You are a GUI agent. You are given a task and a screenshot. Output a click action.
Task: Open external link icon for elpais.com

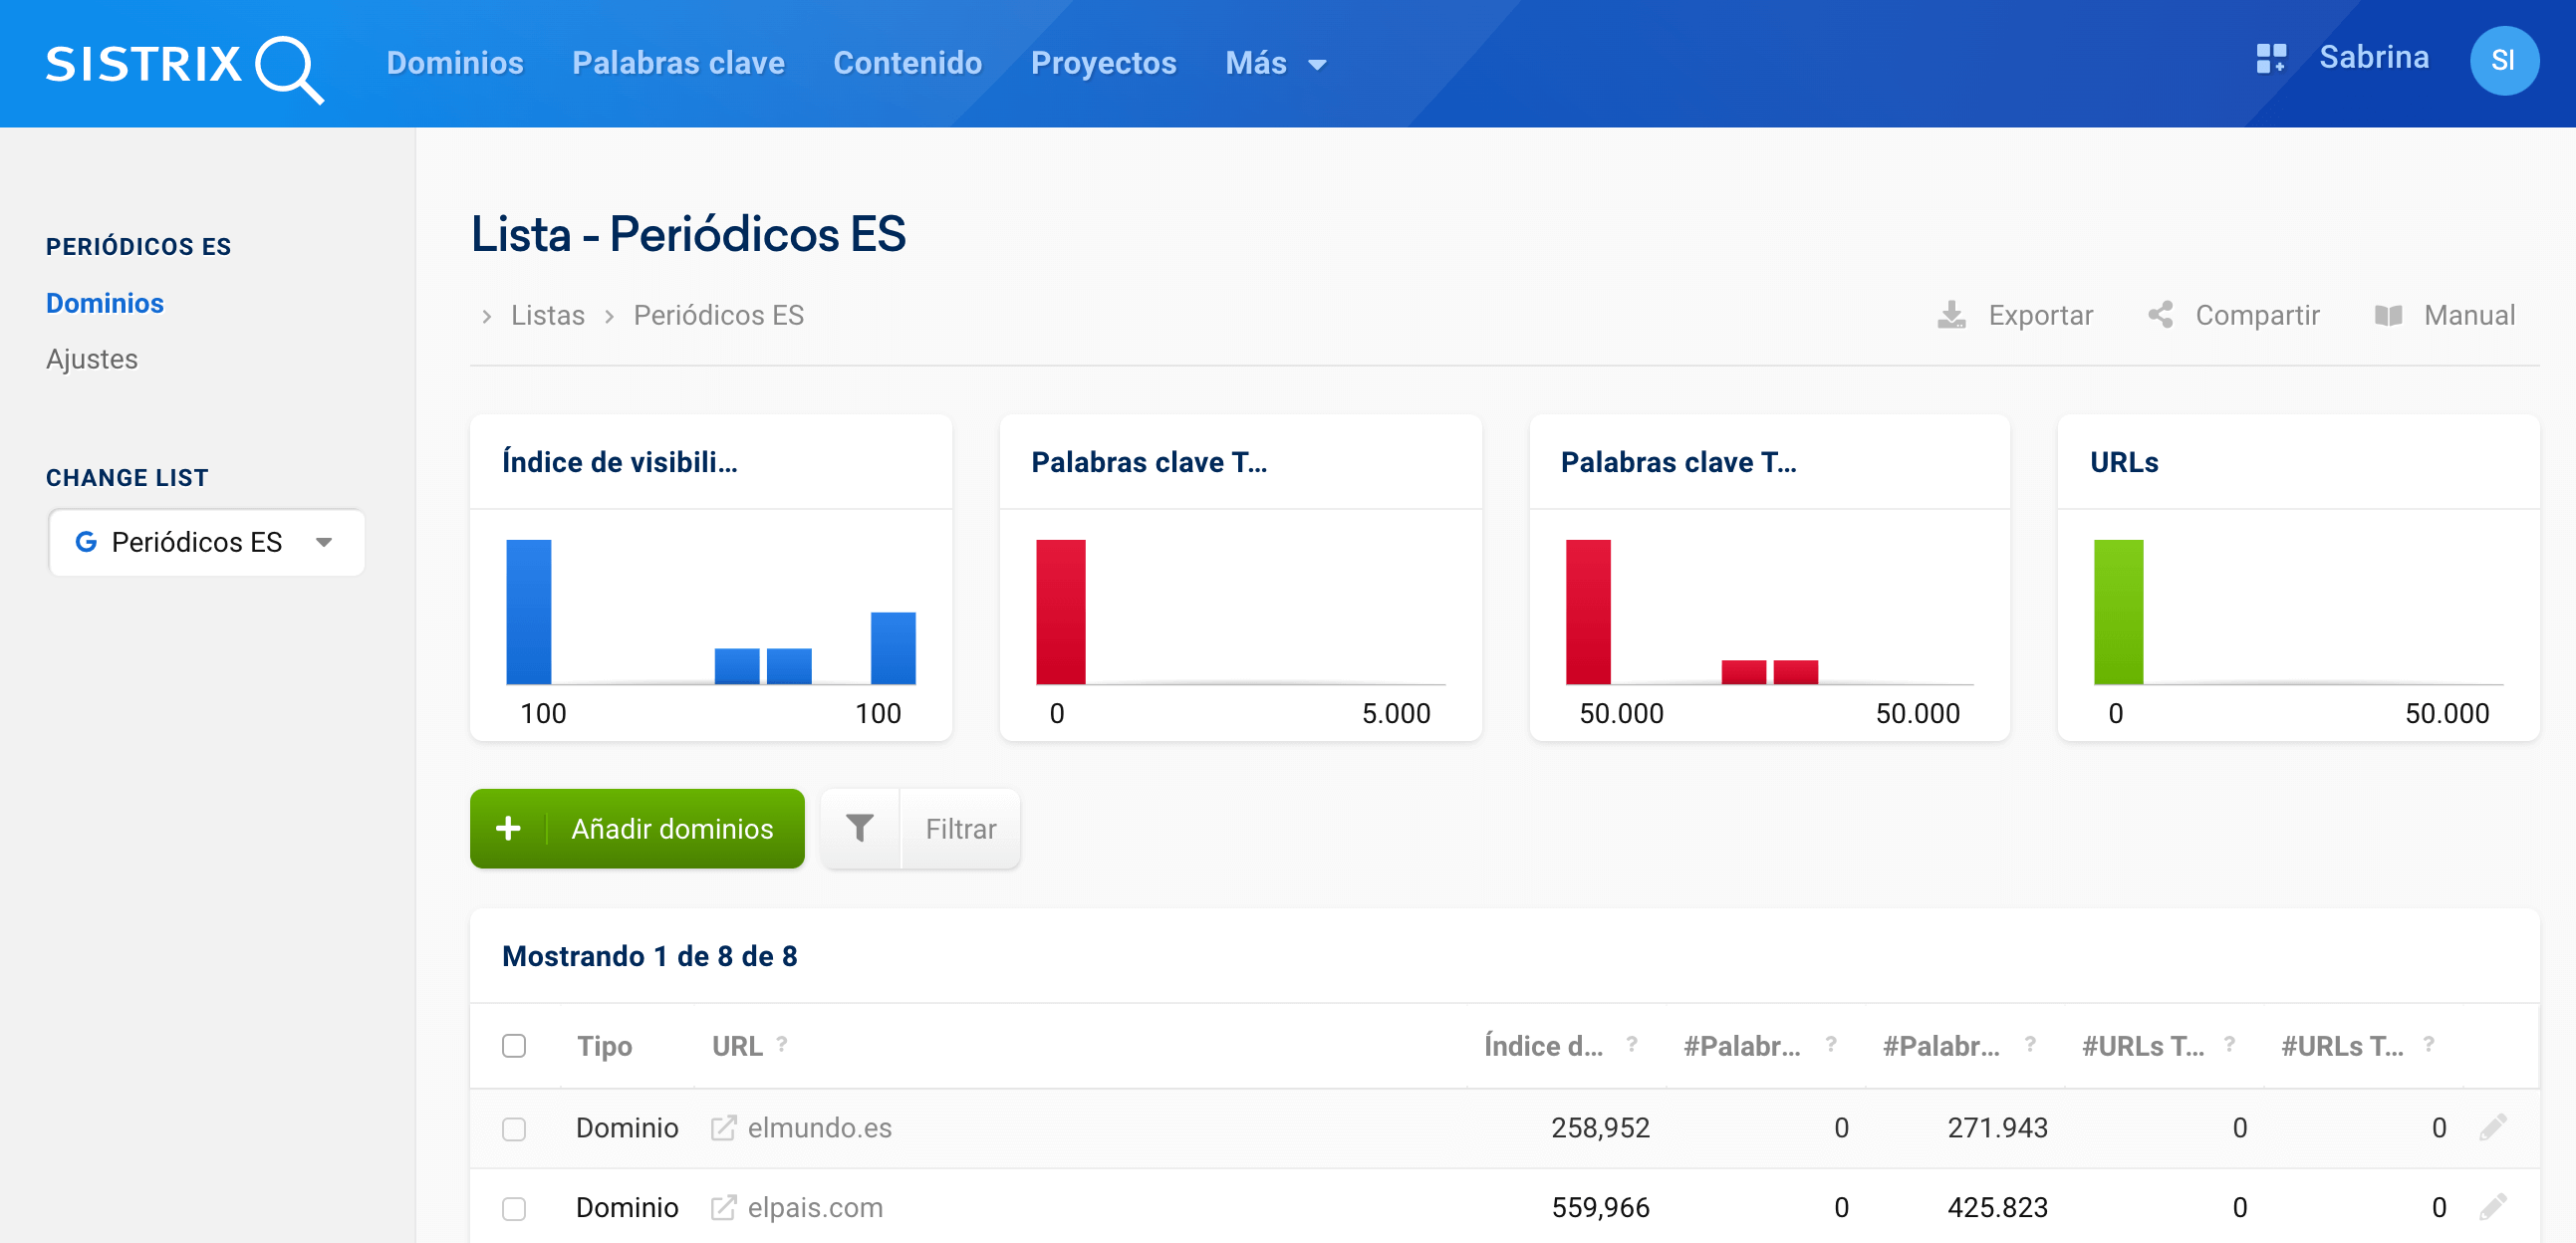pos(723,1207)
